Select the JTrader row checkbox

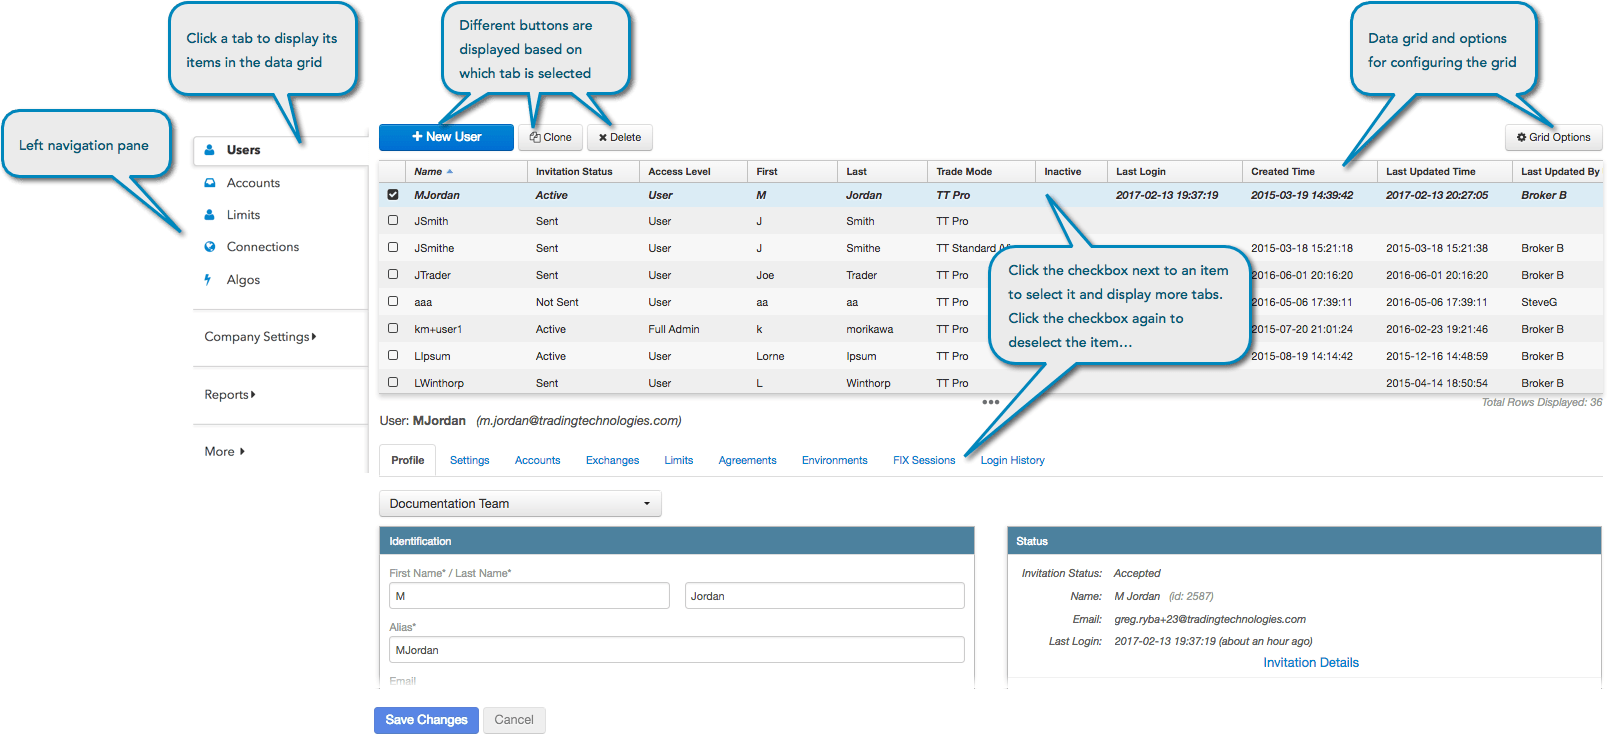coord(393,274)
